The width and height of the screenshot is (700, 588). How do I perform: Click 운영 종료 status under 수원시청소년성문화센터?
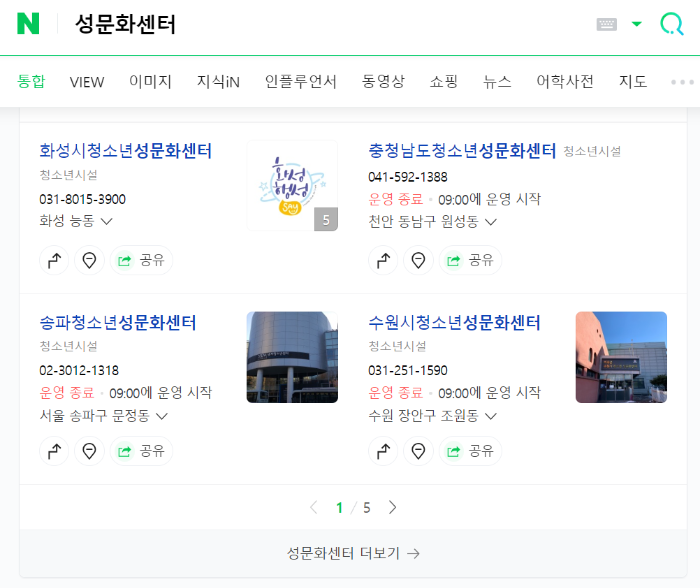point(396,392)
